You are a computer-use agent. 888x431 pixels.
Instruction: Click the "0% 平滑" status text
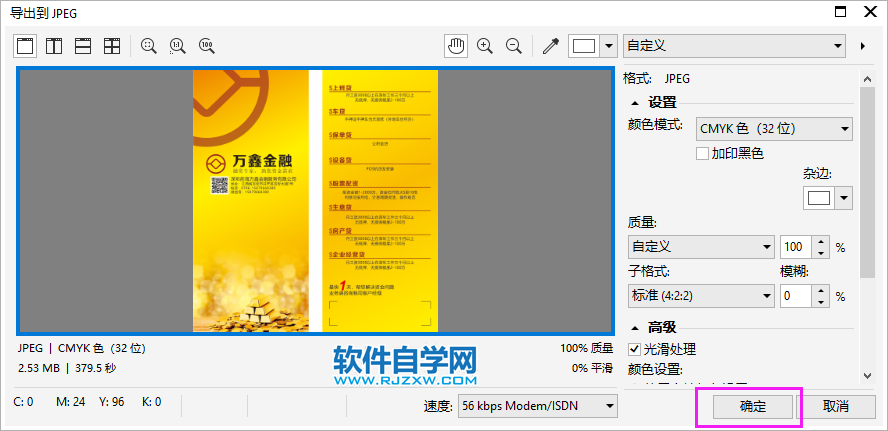pos(592,368)
